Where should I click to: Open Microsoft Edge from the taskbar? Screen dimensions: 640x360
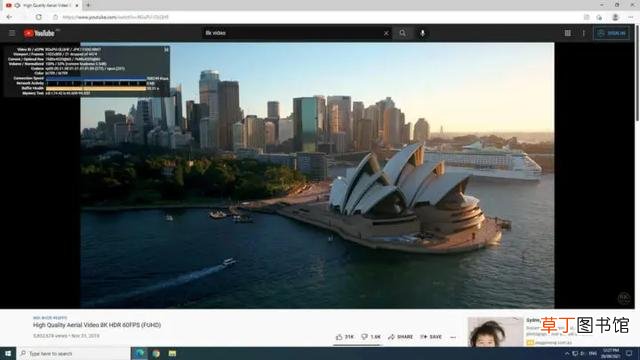coord(140,353)
